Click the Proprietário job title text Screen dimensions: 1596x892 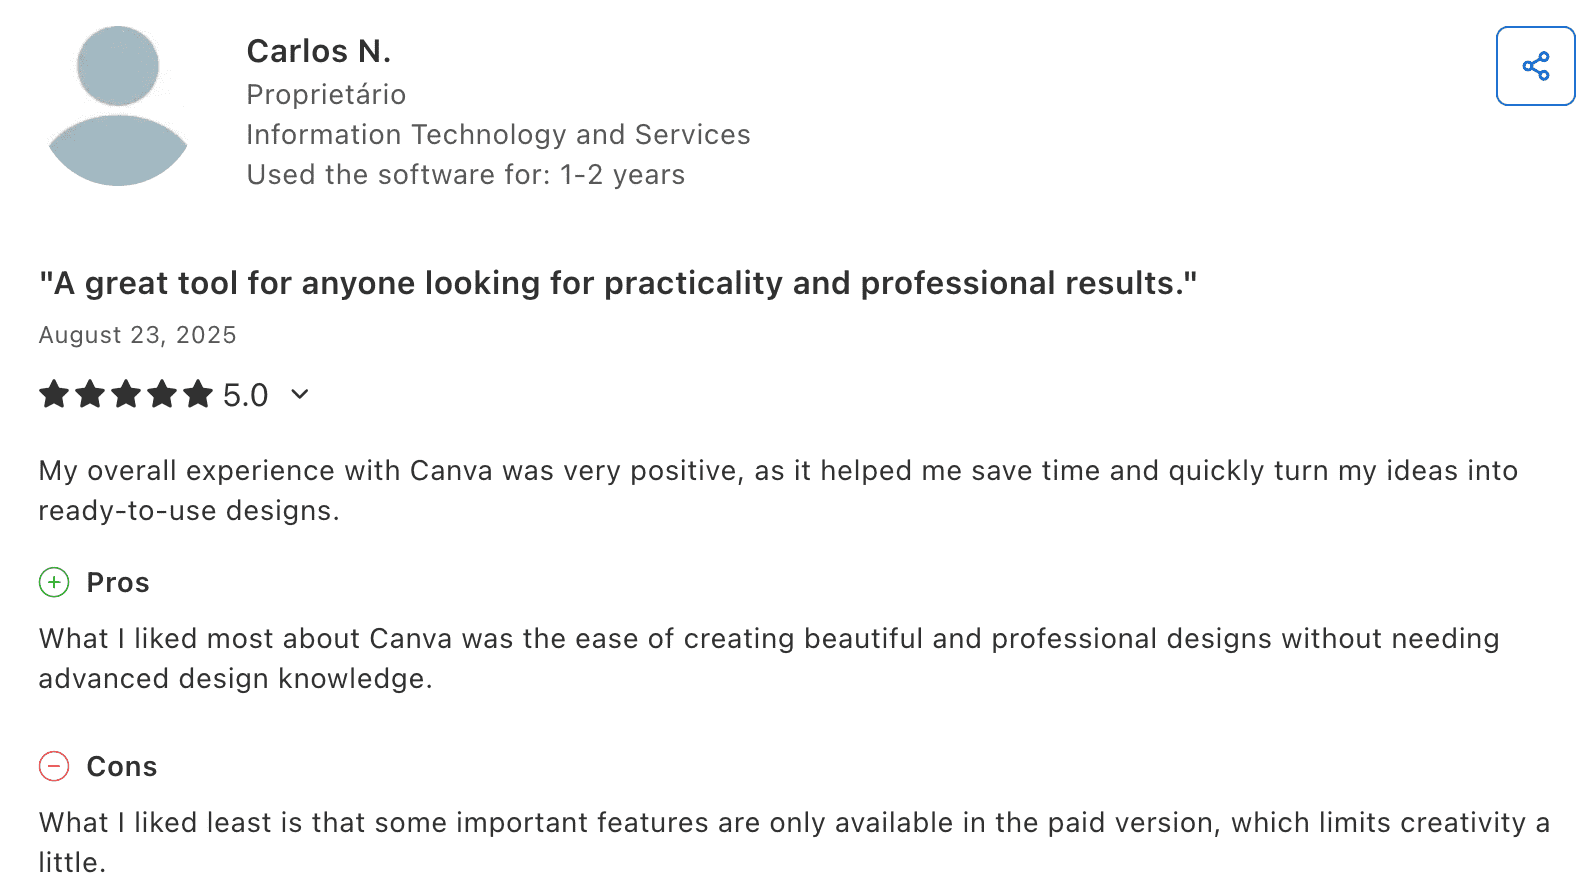pyautogui.click(x=326, y=95)
